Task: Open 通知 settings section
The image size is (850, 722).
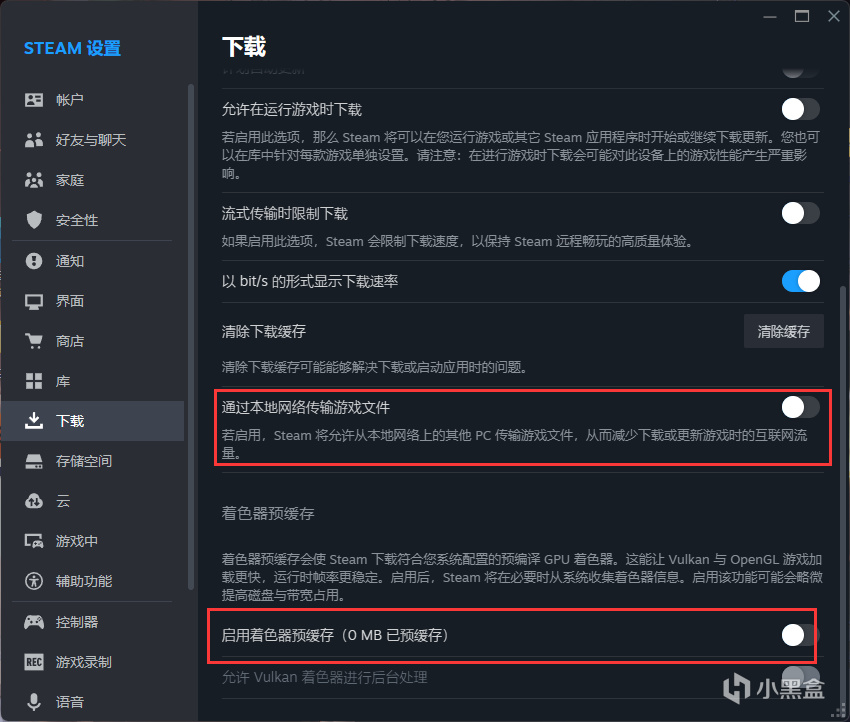Action: pos(93,261)
